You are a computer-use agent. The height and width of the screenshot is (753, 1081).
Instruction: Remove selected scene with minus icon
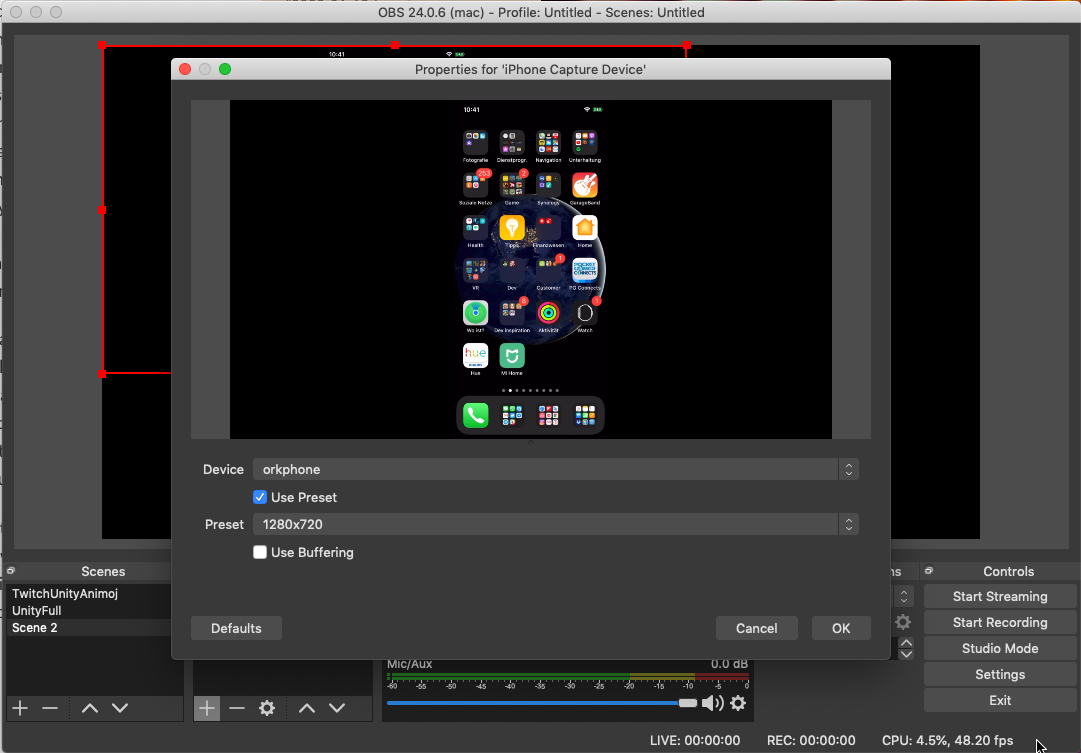click(50, 708)
